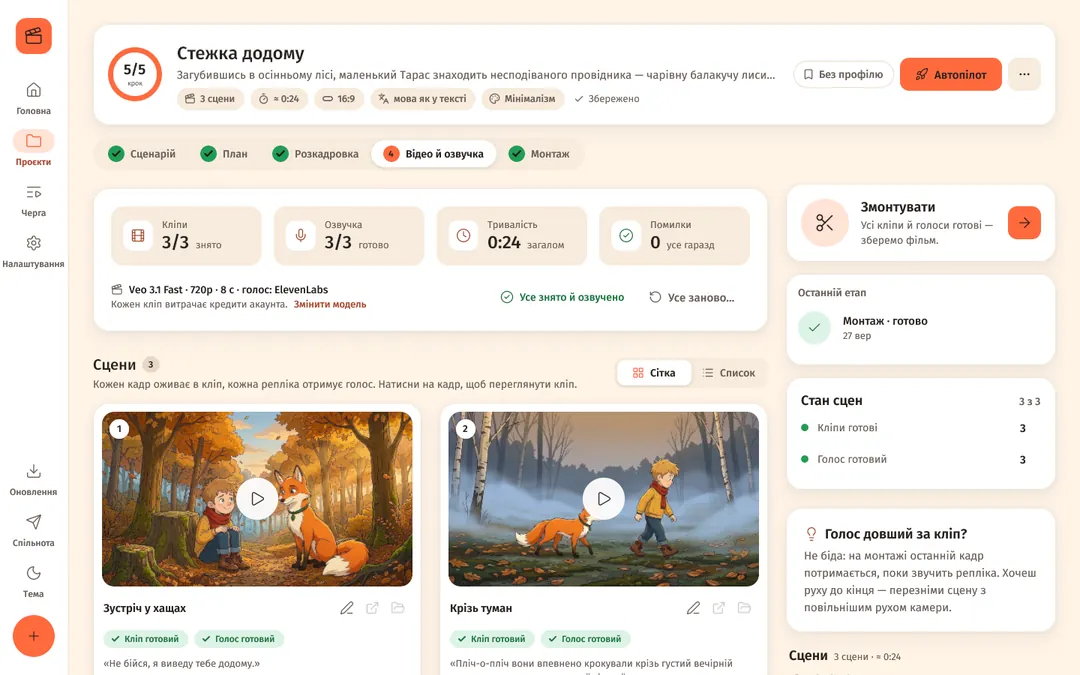Image resolution: width=1080 pixels, height=675 pixels.
Task: Open Крізь туман in external window
Action: (x=718, y=608)
